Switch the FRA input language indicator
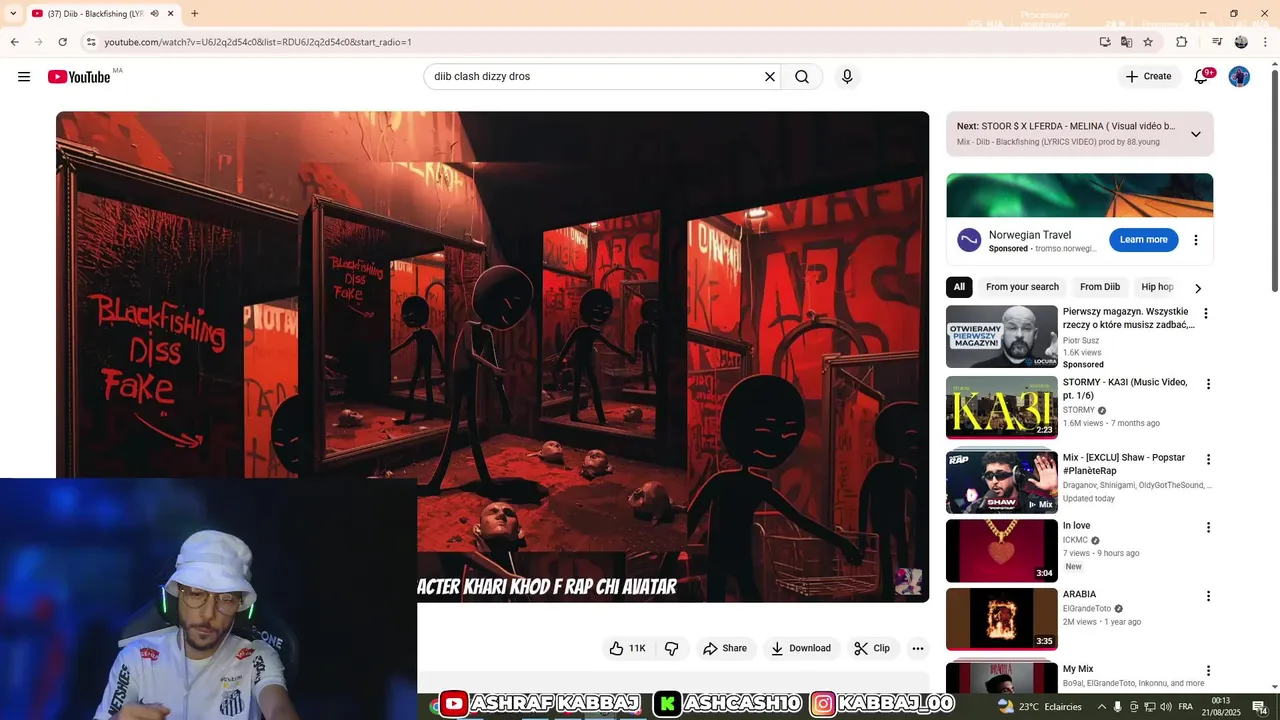 point(1186,707)
